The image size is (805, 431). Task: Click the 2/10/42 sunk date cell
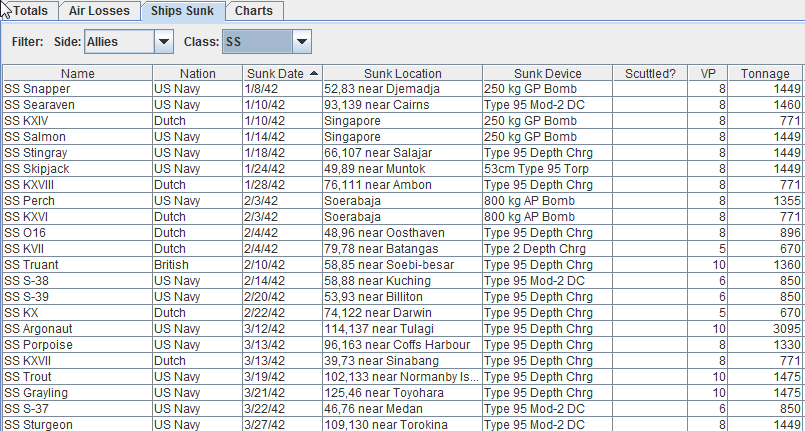[x=283, y=265]
